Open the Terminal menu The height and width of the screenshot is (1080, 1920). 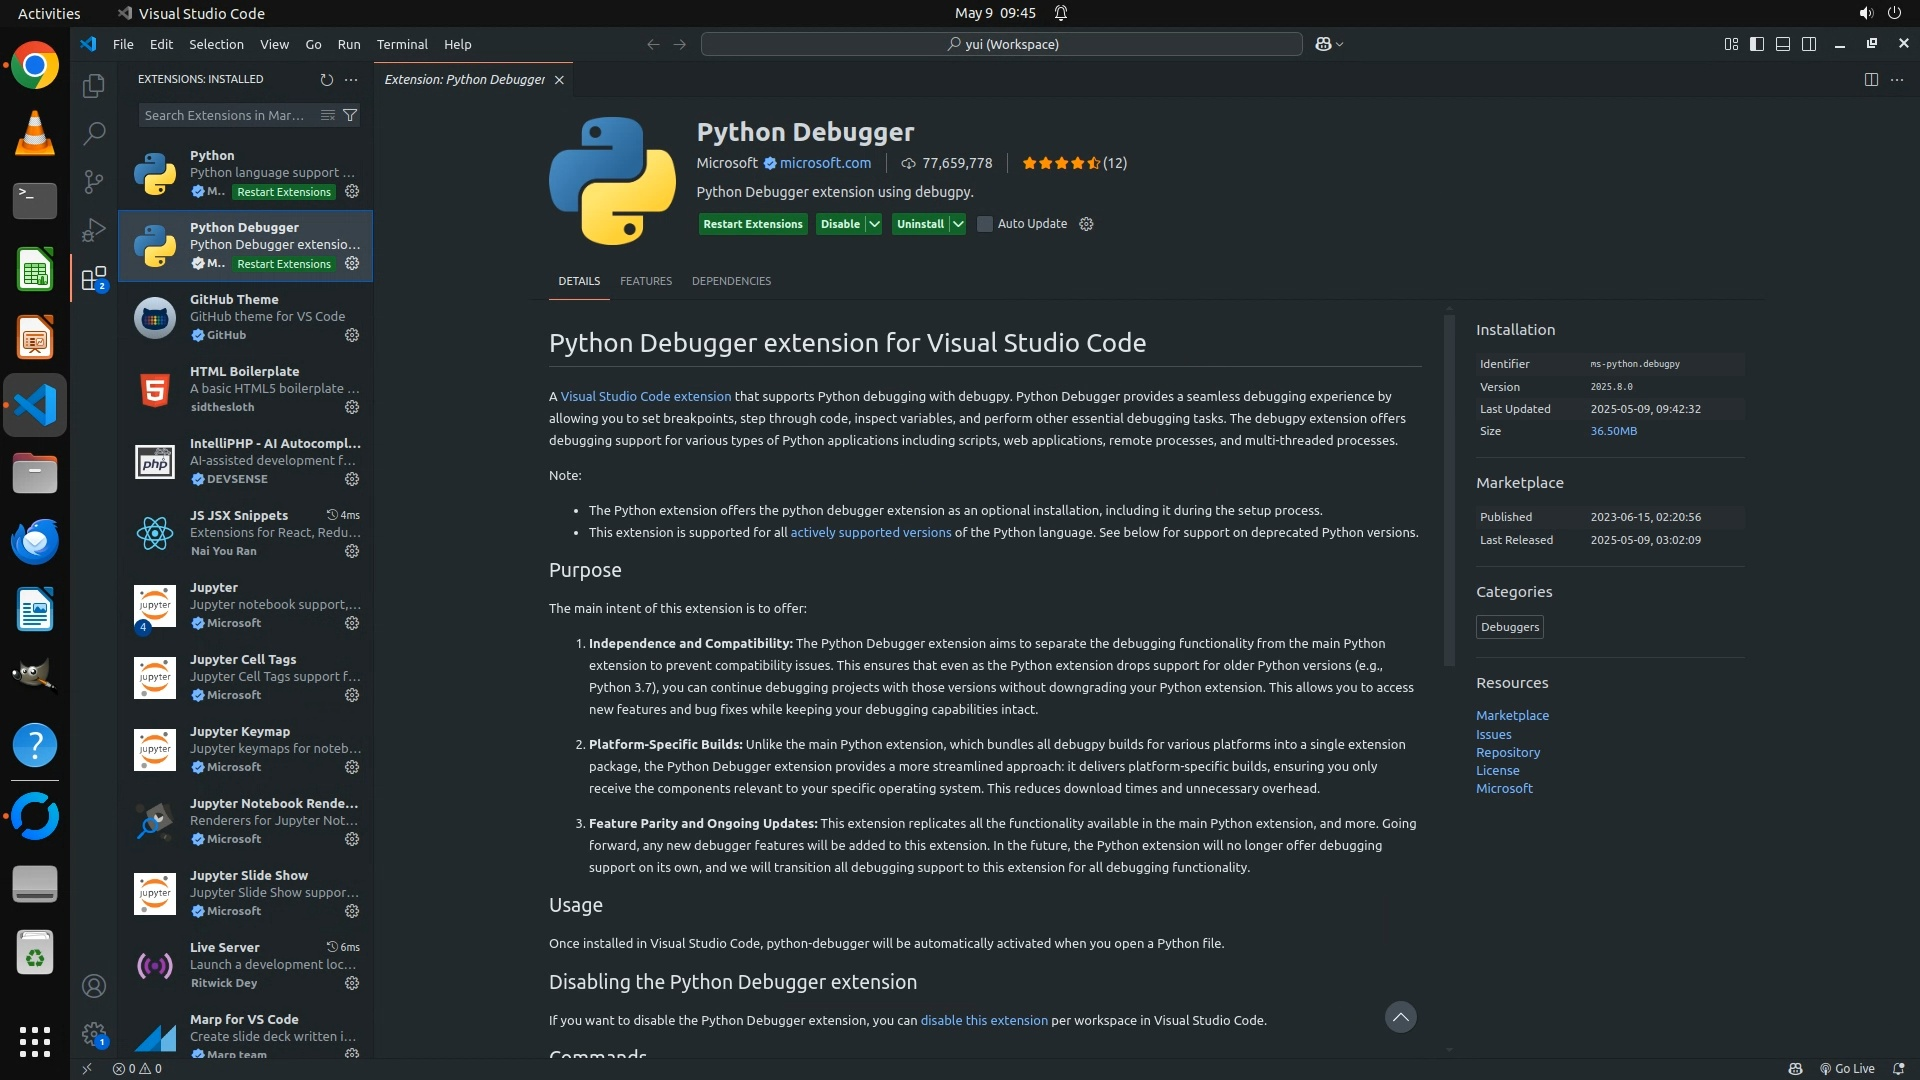click(401, 44)
